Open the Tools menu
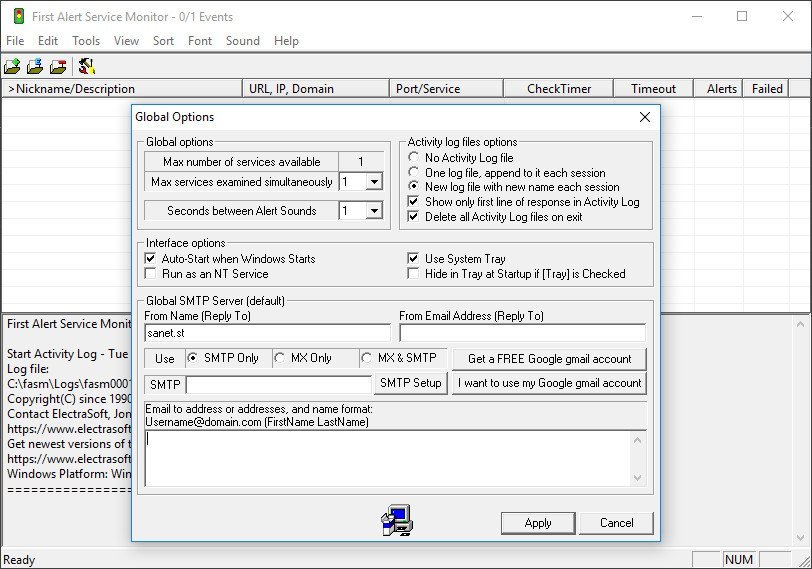The image size is (812, 569). tap(86, 41)
